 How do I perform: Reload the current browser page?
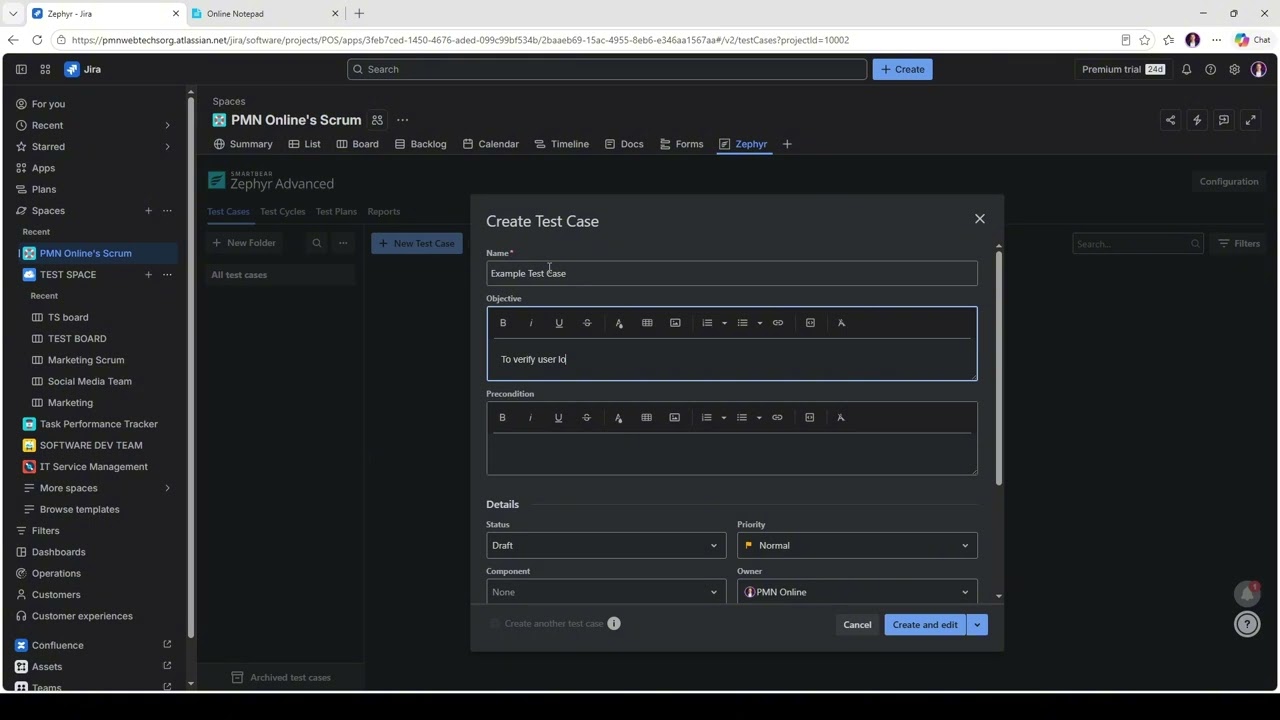[x=37, y=40]
